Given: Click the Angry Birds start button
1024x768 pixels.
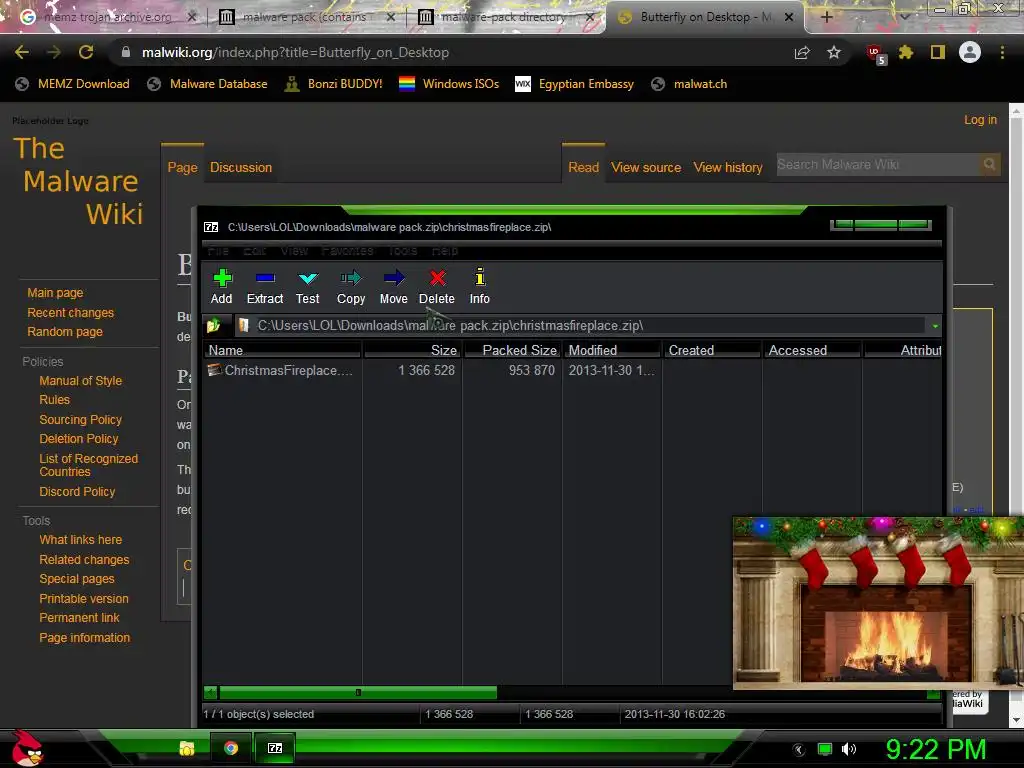Looking at the screenshot, I should [x=27, y=748].
